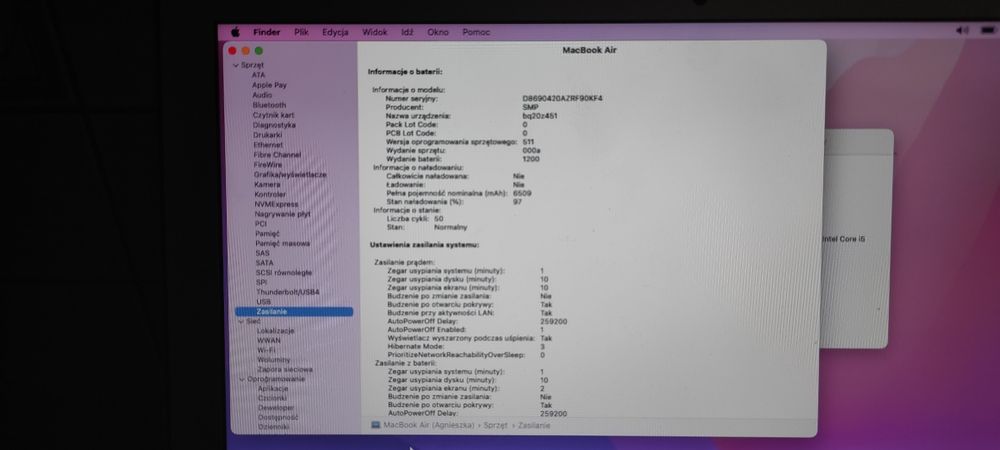Collapse the Sprzęt section
1000x450 pixels.
pos(236,65)
